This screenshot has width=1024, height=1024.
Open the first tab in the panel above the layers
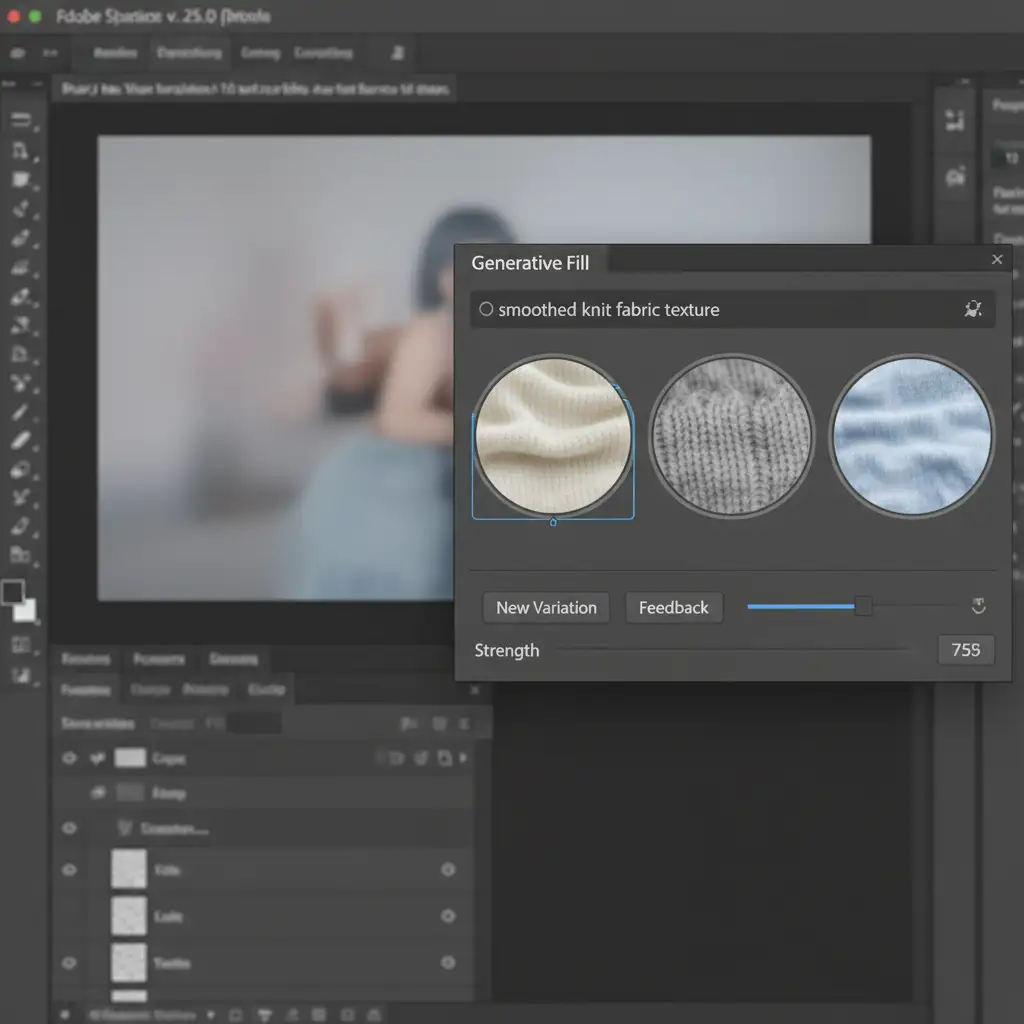(x=85, y=659)
